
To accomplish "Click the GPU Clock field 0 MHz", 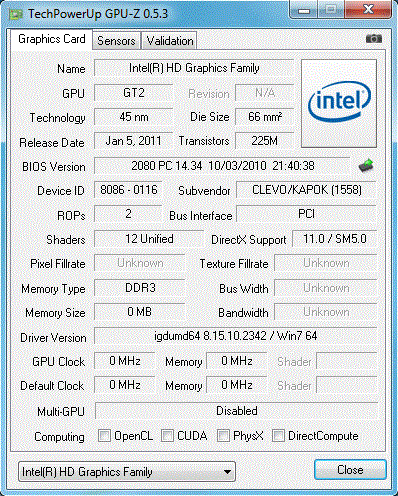I will [x=125, y=361].
